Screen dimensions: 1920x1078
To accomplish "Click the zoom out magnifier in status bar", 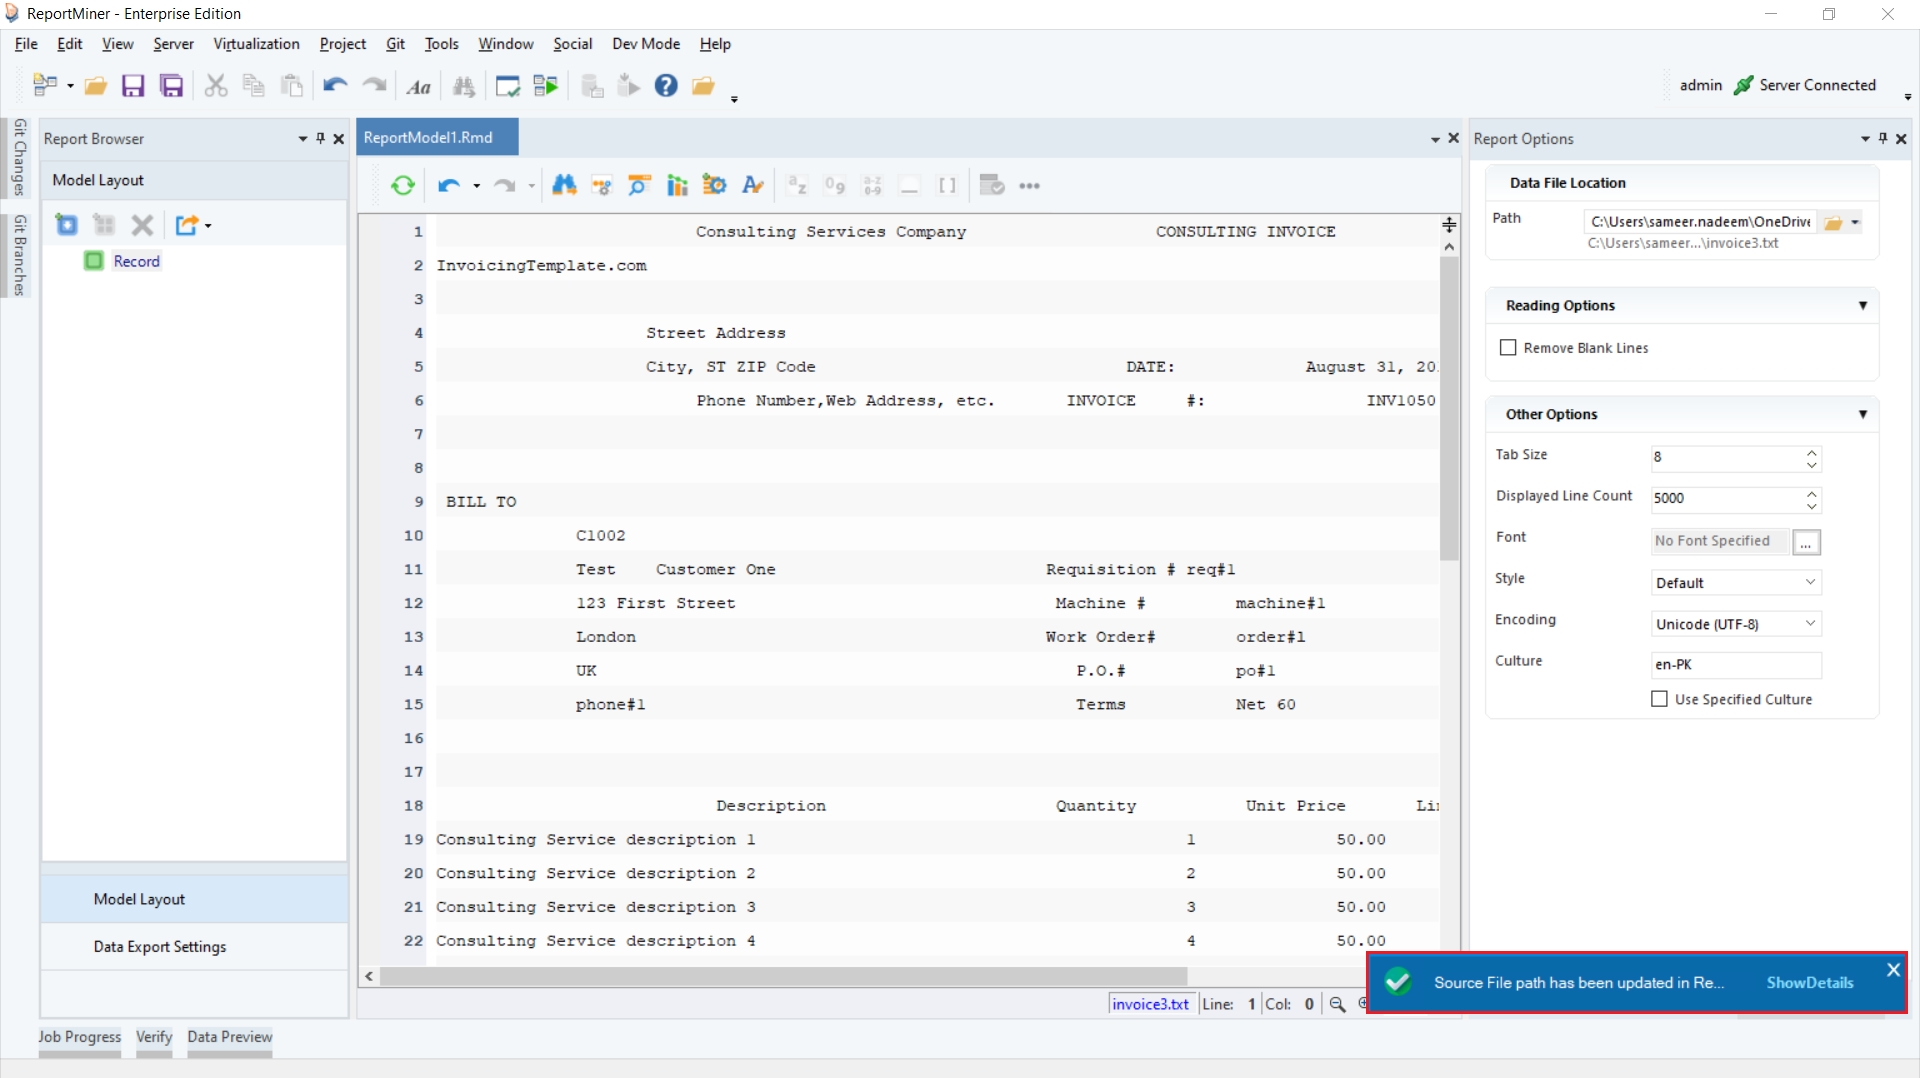I will (x=1337, y=1004).
